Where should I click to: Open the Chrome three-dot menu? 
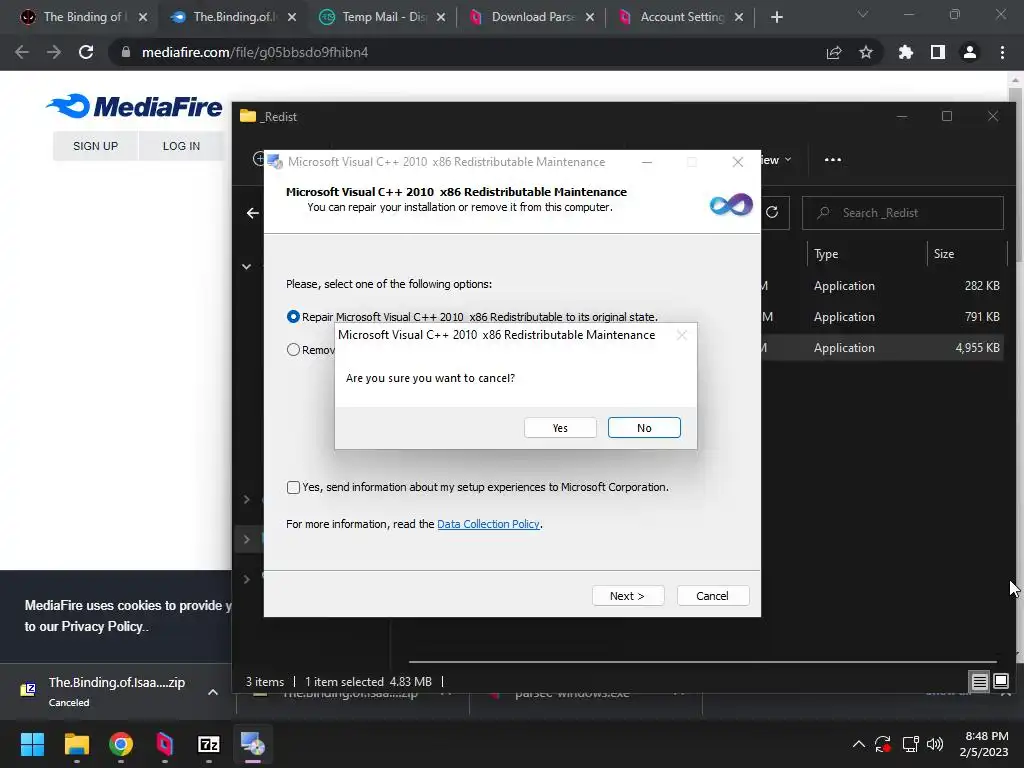(x=1002, y=52)
